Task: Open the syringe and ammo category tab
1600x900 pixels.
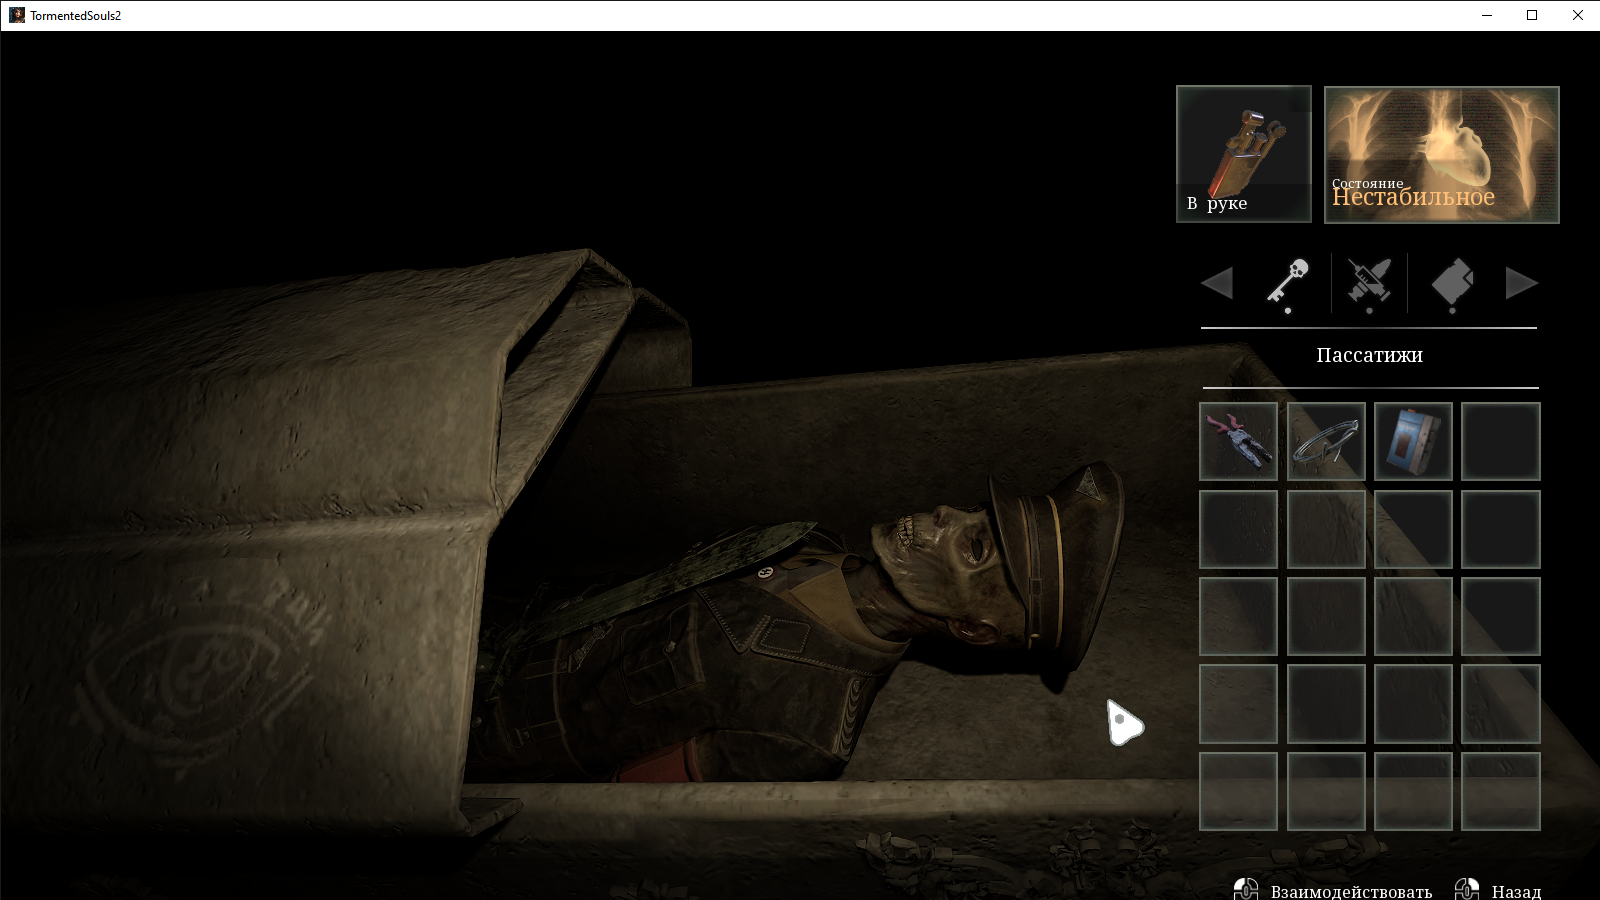Action: (1369, 282)
